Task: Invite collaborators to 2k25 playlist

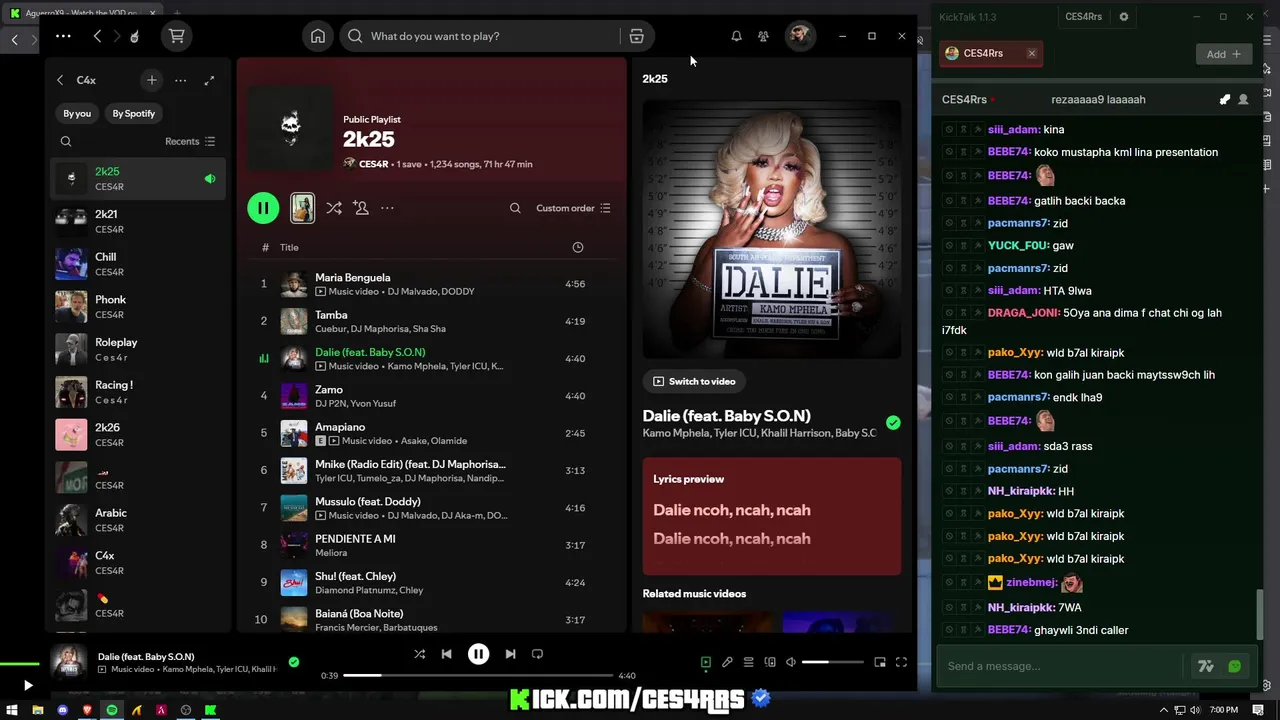Action: point(361,208)
